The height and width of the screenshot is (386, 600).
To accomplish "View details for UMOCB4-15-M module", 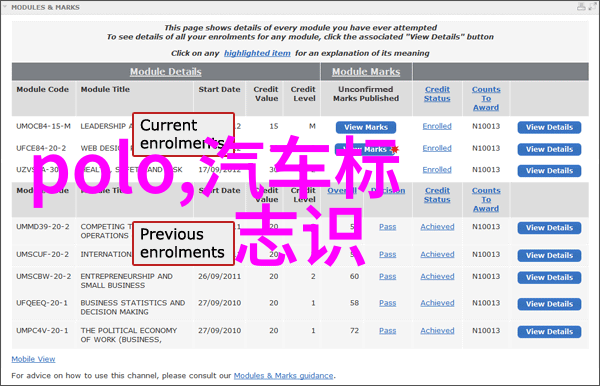I will pos(549,127).
